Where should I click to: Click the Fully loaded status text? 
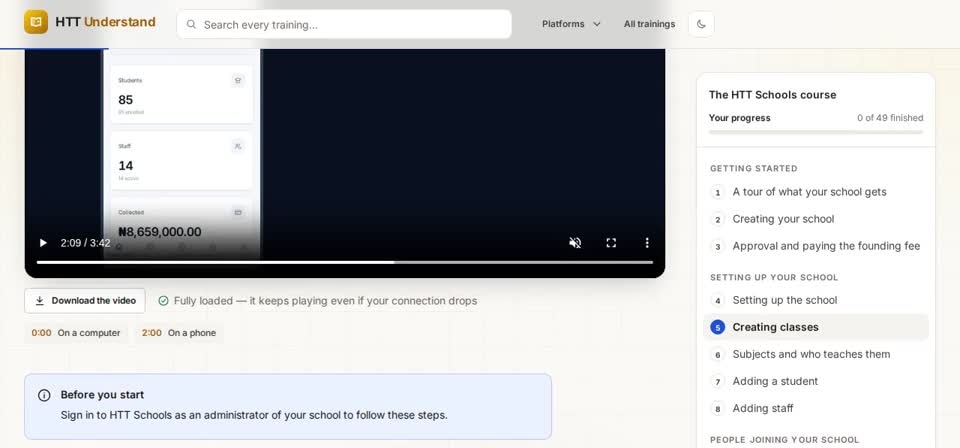(325, 301)
